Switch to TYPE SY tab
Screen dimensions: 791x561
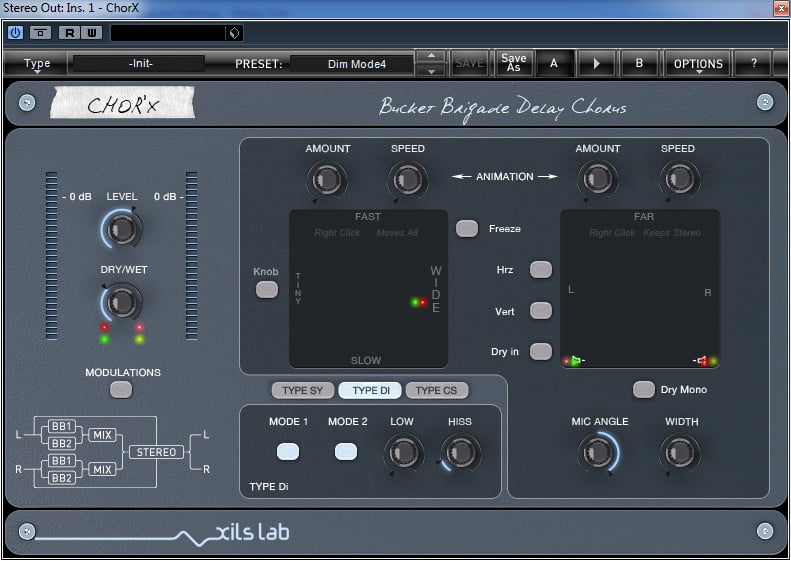click(x=303, y=390)
